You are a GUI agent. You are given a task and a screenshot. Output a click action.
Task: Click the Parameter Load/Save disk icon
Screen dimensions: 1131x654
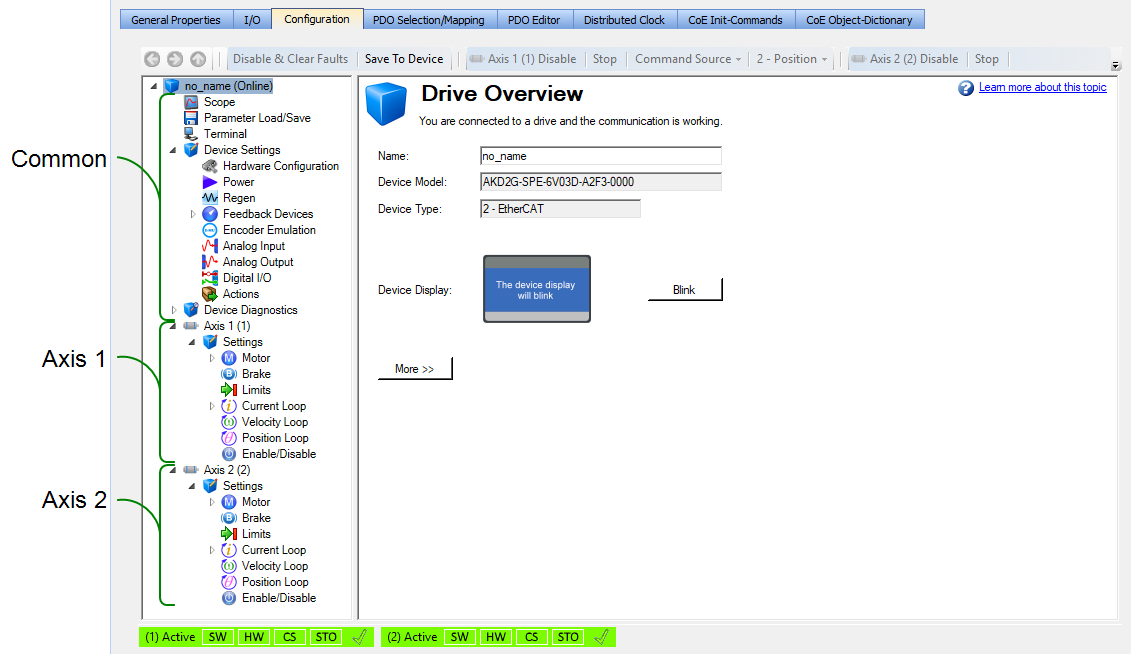coord(191,118)
